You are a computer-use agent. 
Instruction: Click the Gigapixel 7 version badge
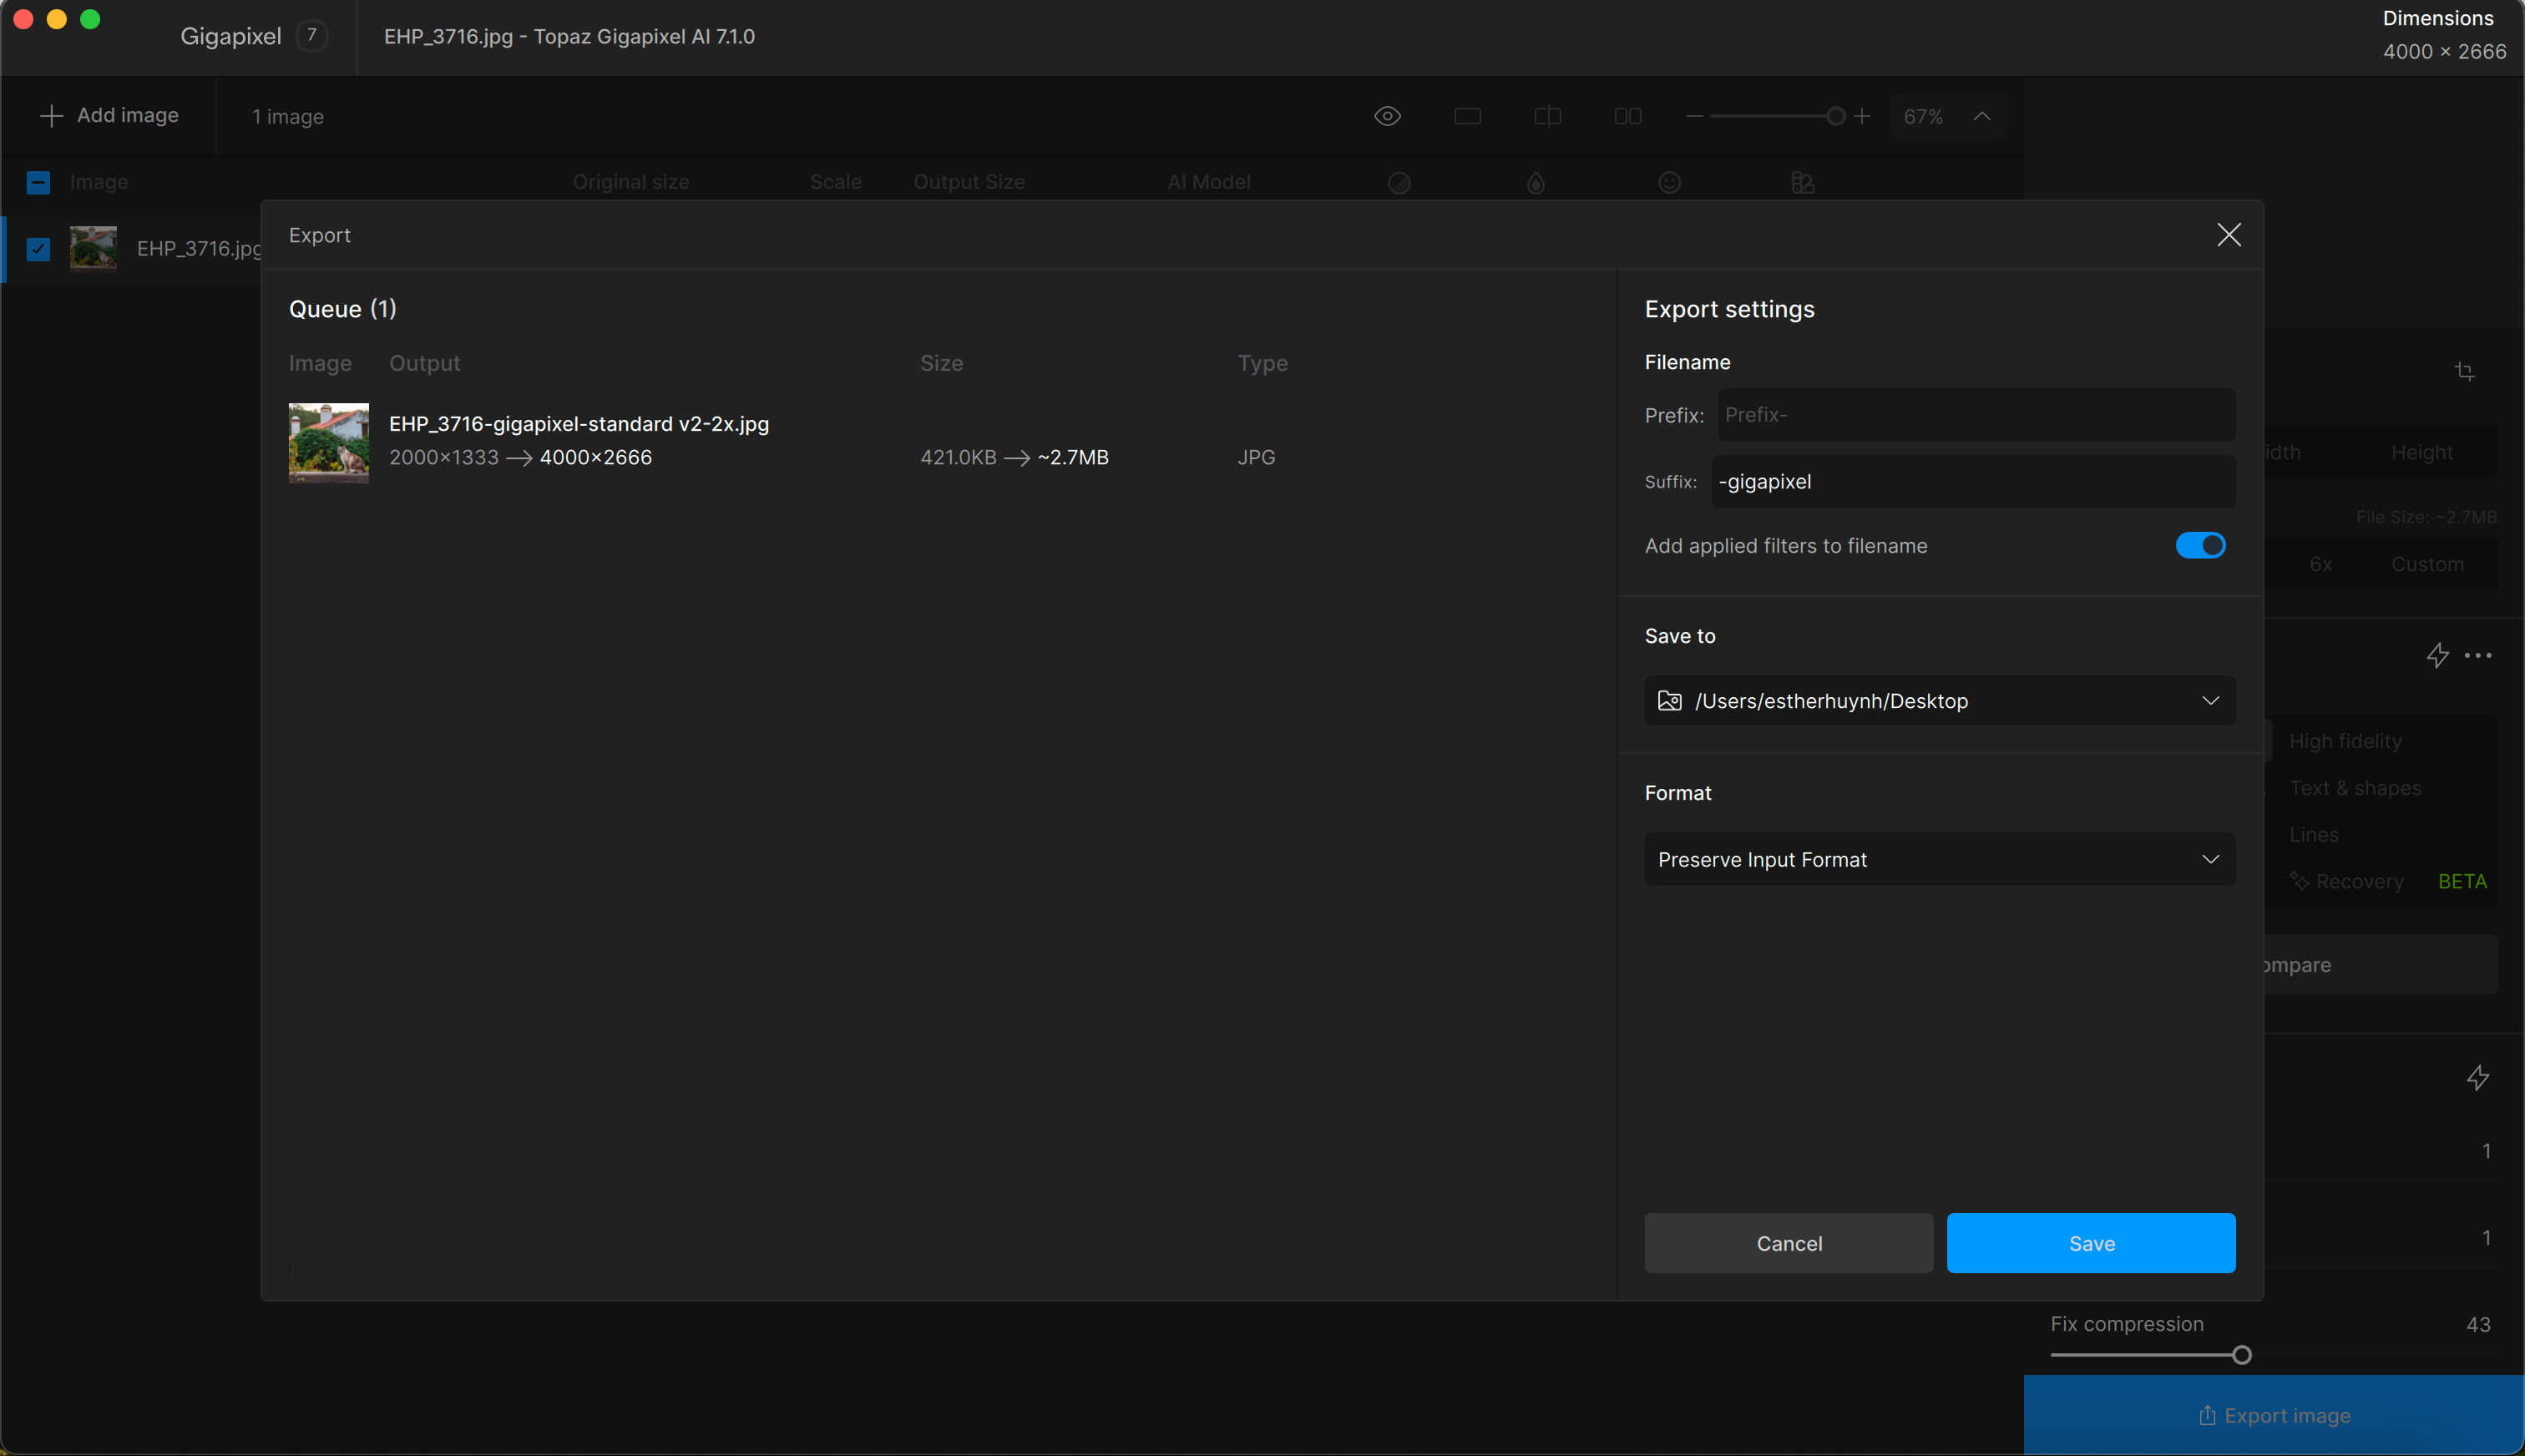click(x=311, y=36)
